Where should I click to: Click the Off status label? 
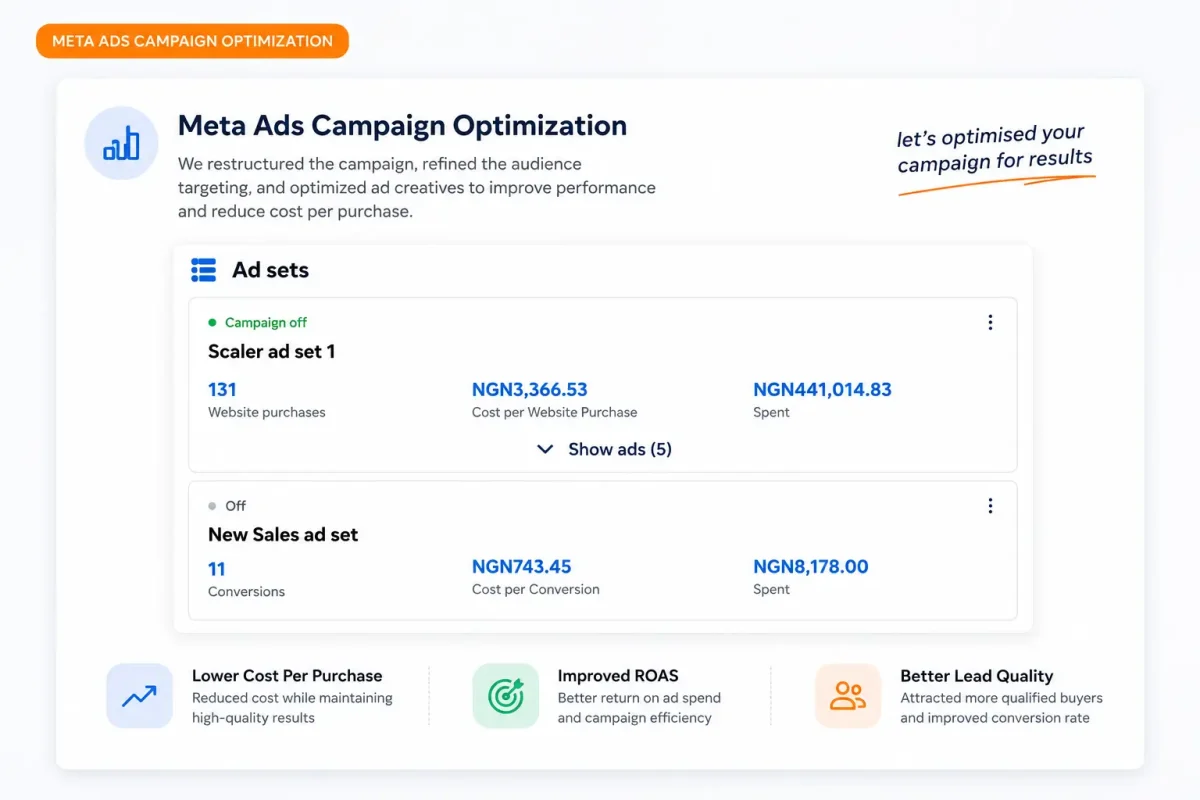point(235,506)
